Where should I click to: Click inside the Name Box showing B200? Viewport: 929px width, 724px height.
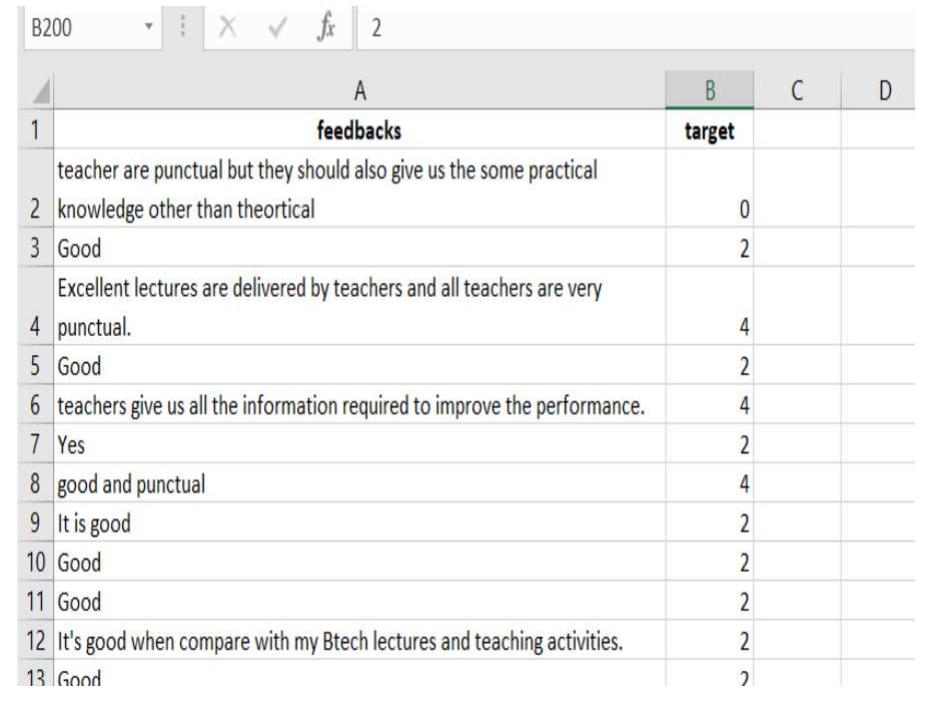[80, 28]
